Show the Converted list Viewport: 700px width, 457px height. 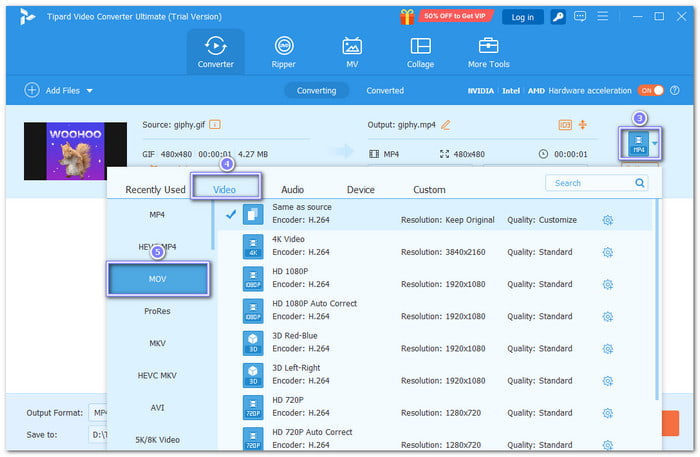385,91
